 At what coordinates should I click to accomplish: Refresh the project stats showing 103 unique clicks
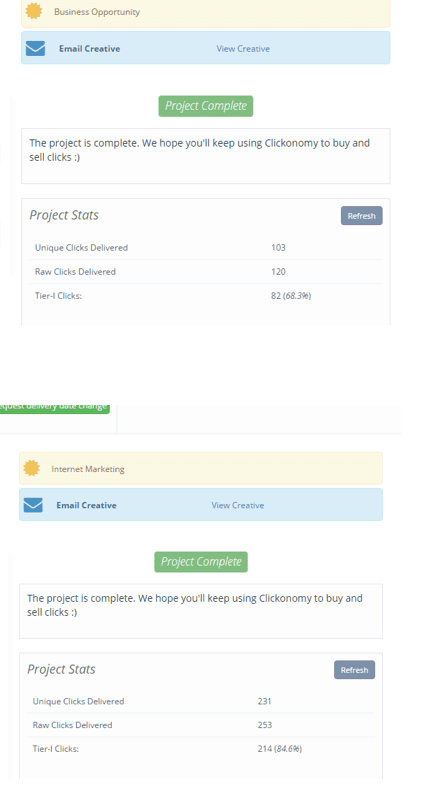[361, 216]
